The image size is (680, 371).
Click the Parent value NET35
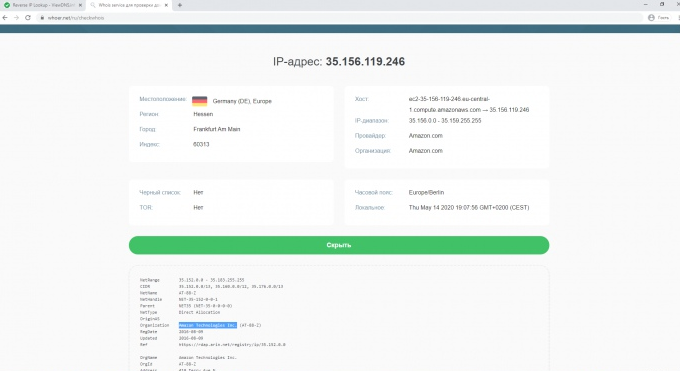205,306
